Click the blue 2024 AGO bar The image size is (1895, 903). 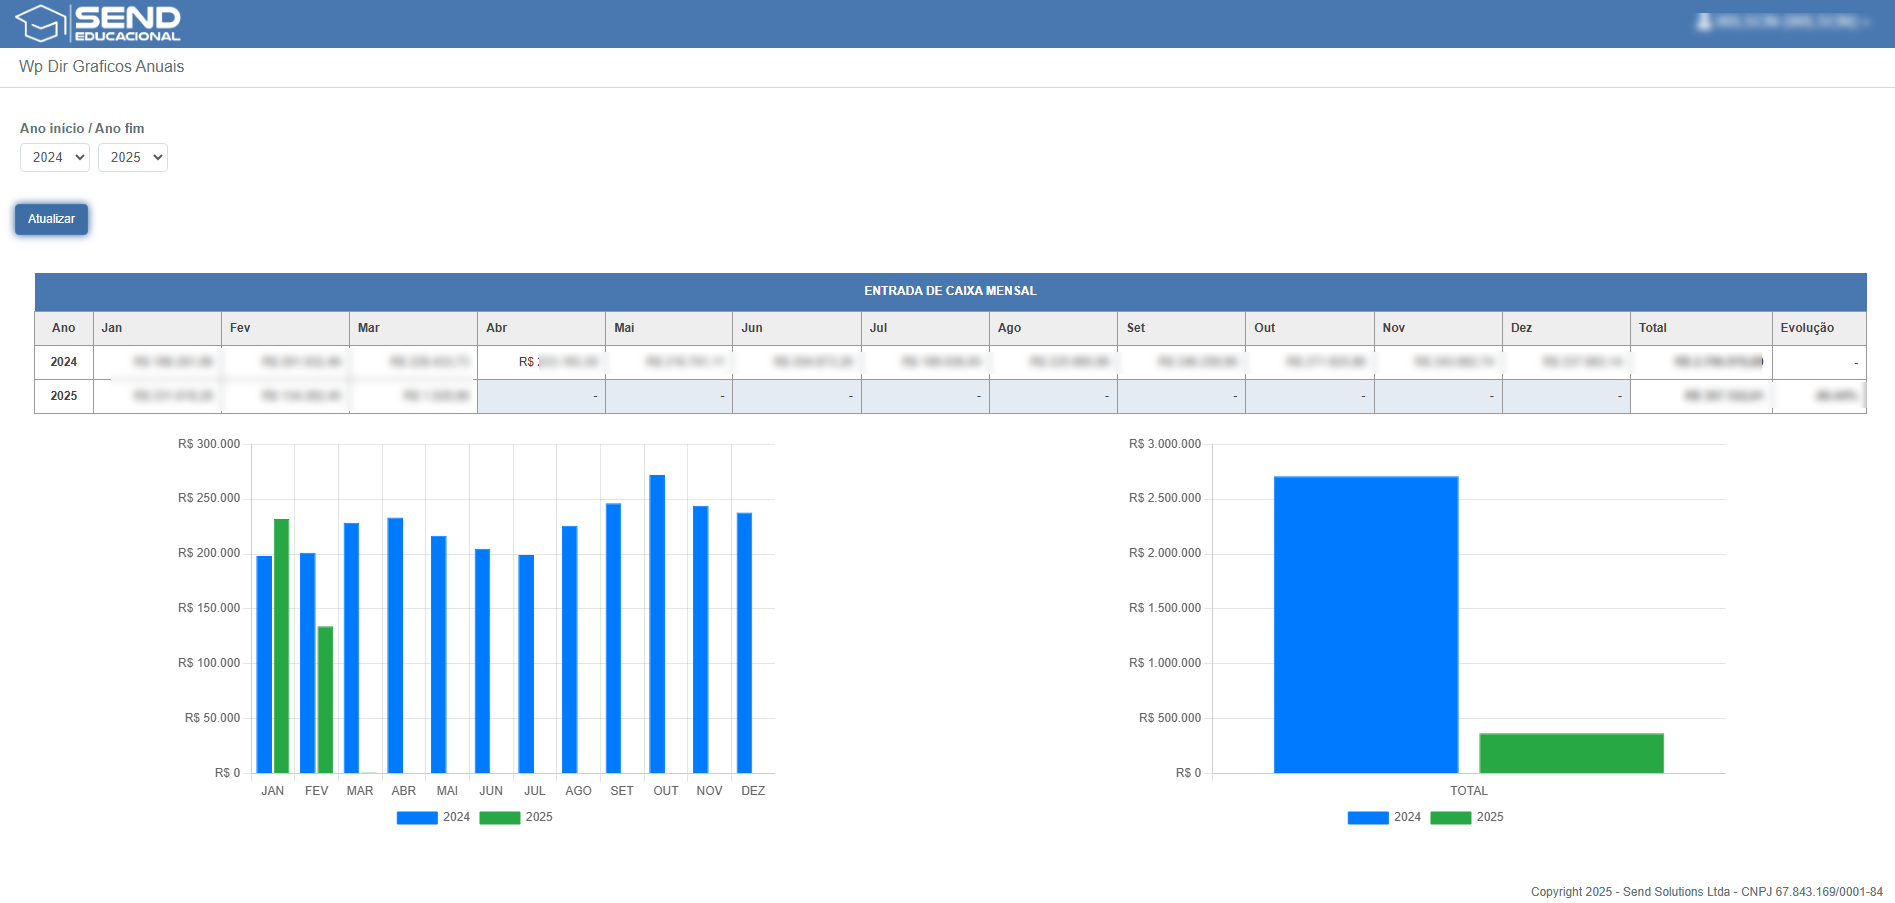point(570,649)
